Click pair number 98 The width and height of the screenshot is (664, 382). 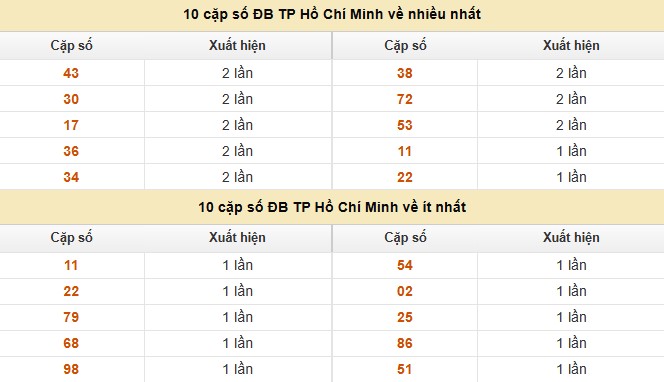coord(71,369)
